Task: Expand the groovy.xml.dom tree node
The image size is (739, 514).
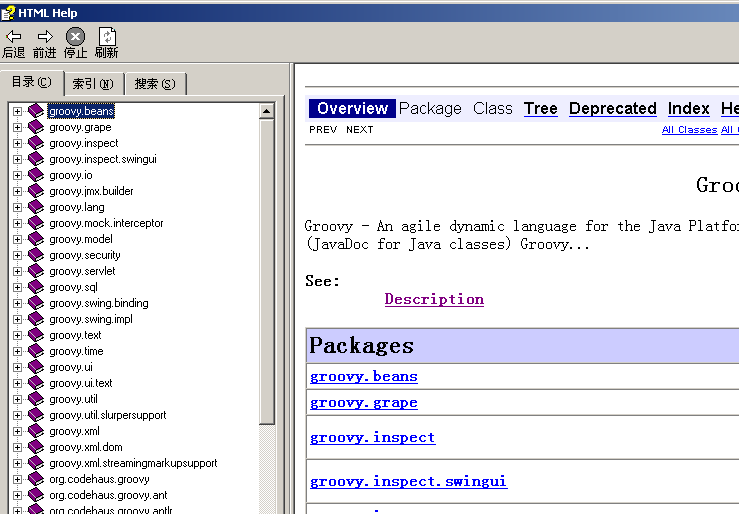Action: (17, 448)
